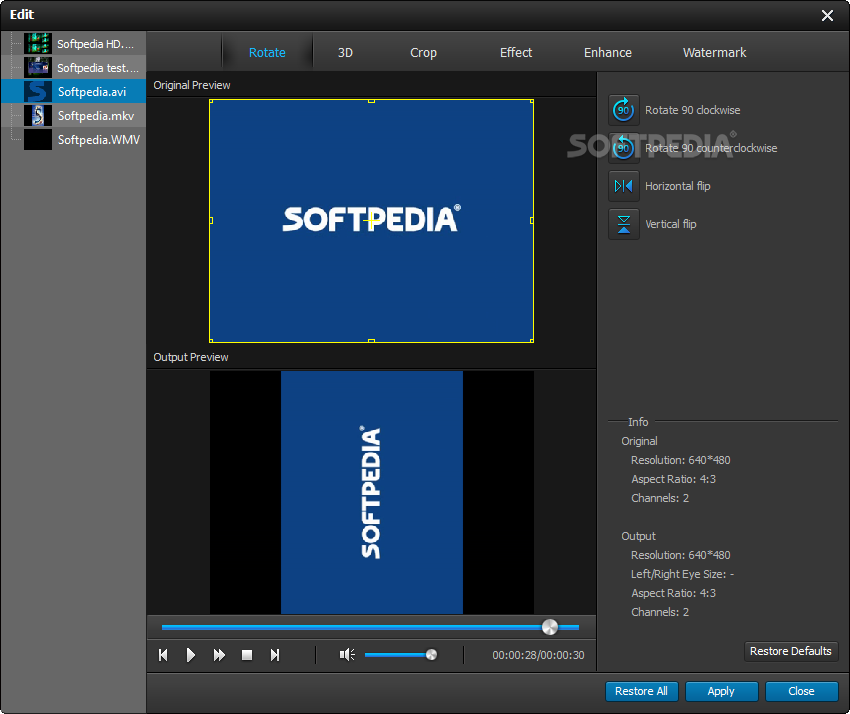Open the Effect tab
This screenshot has width=850, height=714.
click(x=516, y=52)
